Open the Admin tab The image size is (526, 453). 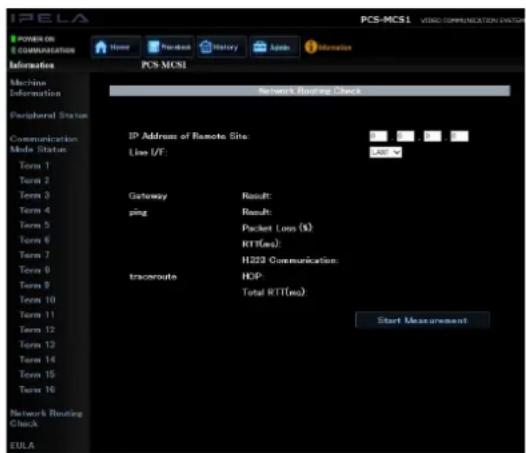point(274,47)
